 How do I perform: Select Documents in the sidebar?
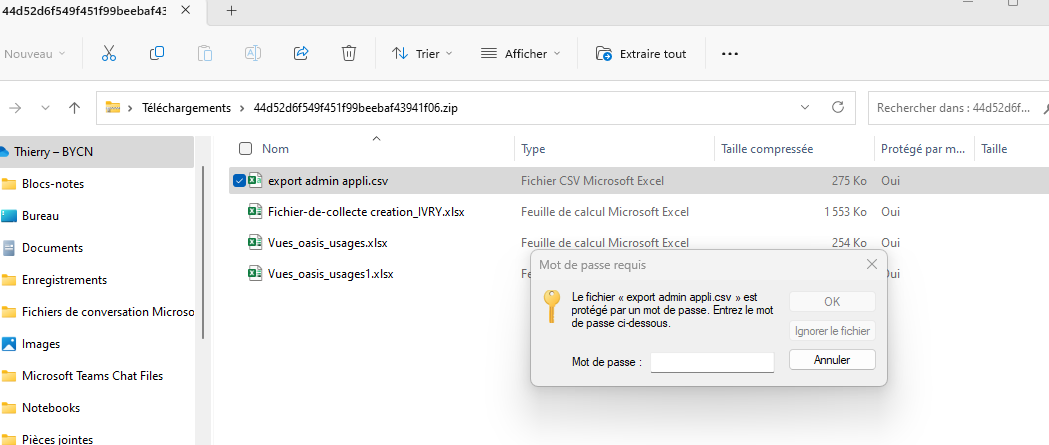click(52, 248)
